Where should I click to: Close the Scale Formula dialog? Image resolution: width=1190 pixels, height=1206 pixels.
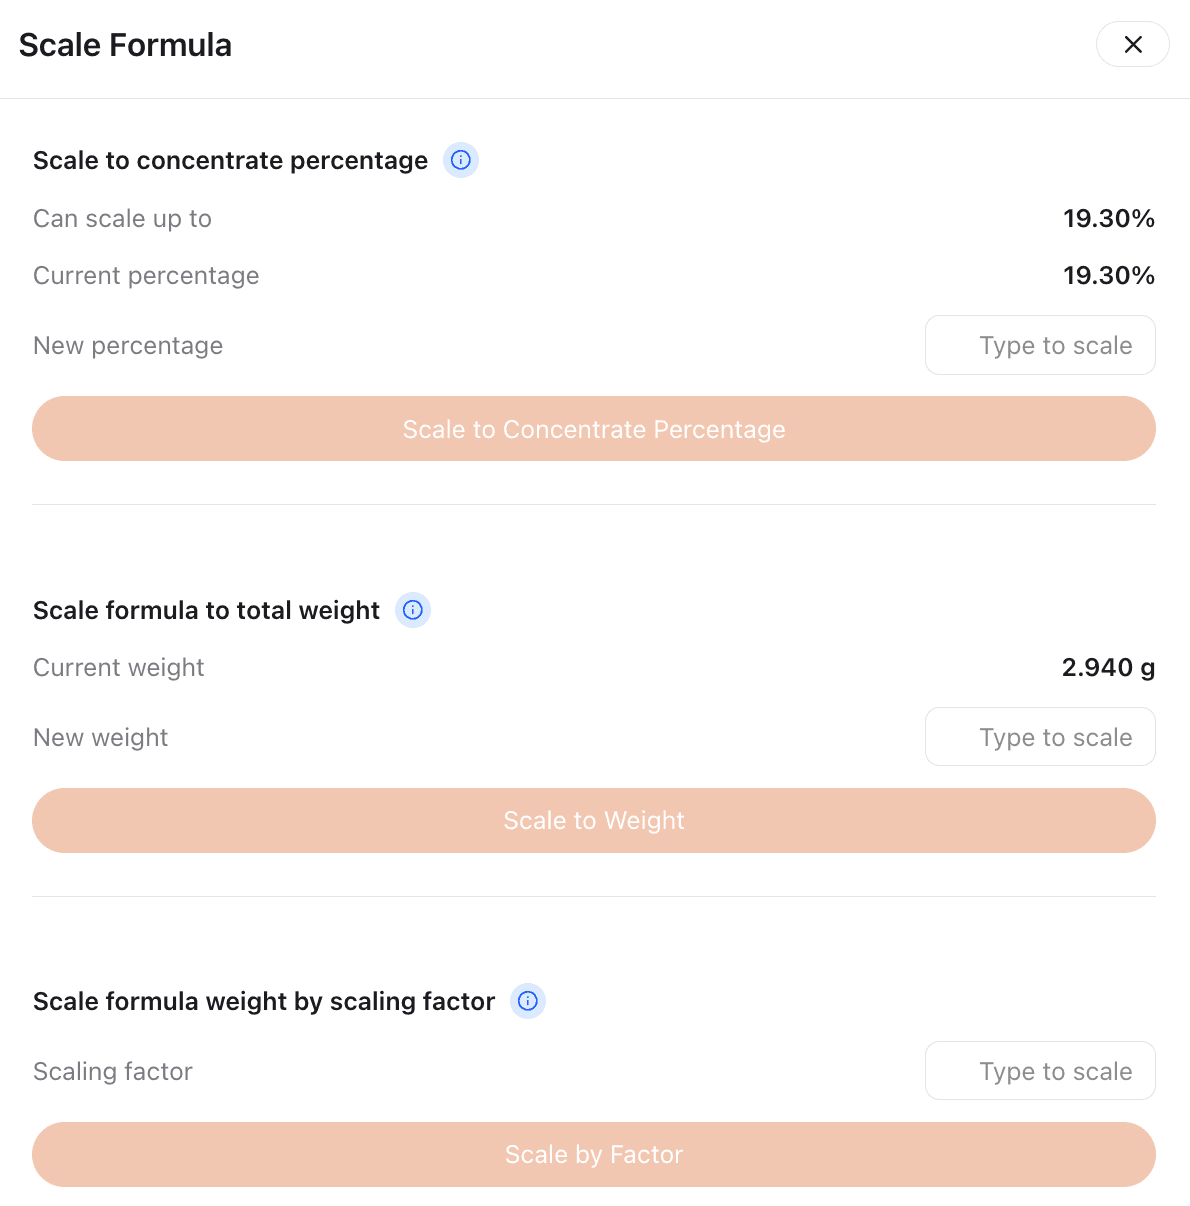coord(1132,45)
